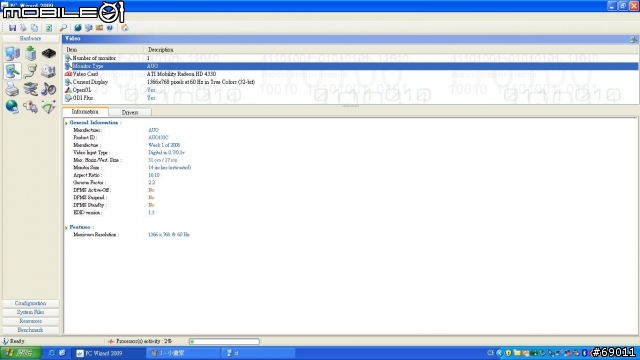Open the Printers hardware icon

pos(12,89)
